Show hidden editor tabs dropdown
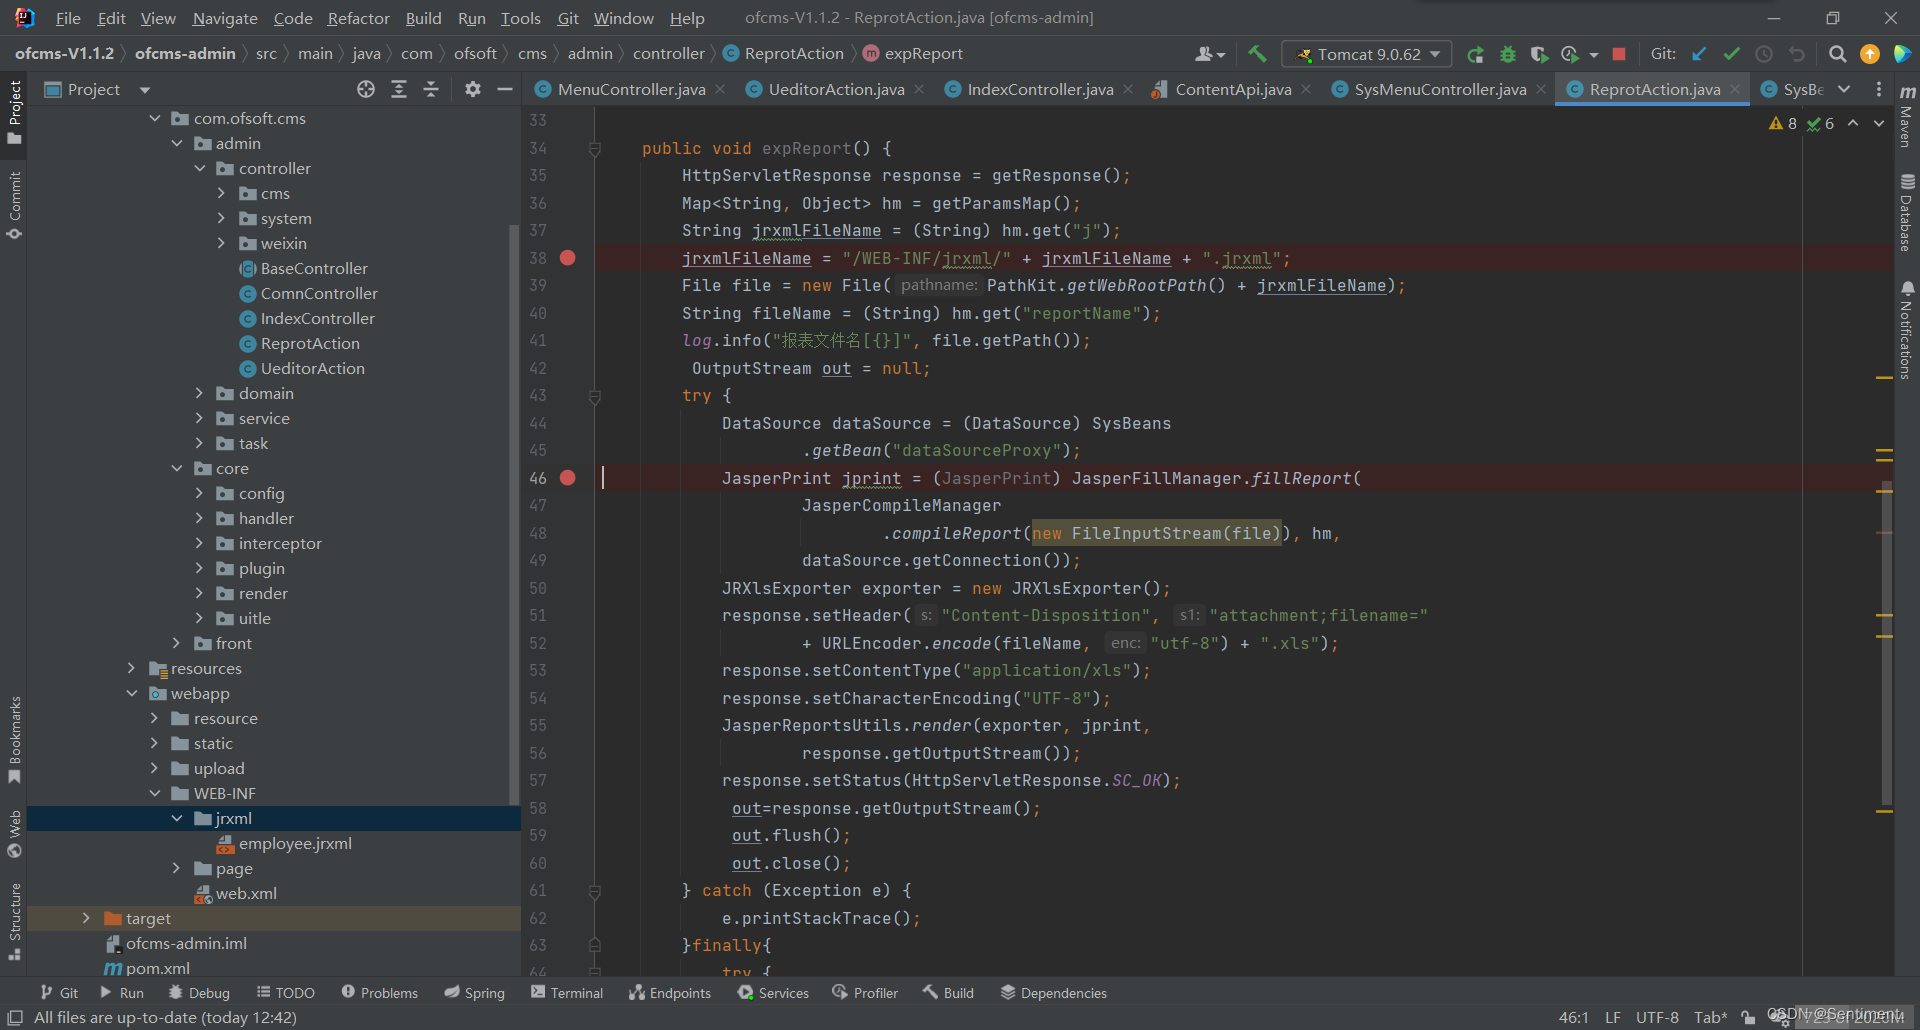 click(1844, 89)
